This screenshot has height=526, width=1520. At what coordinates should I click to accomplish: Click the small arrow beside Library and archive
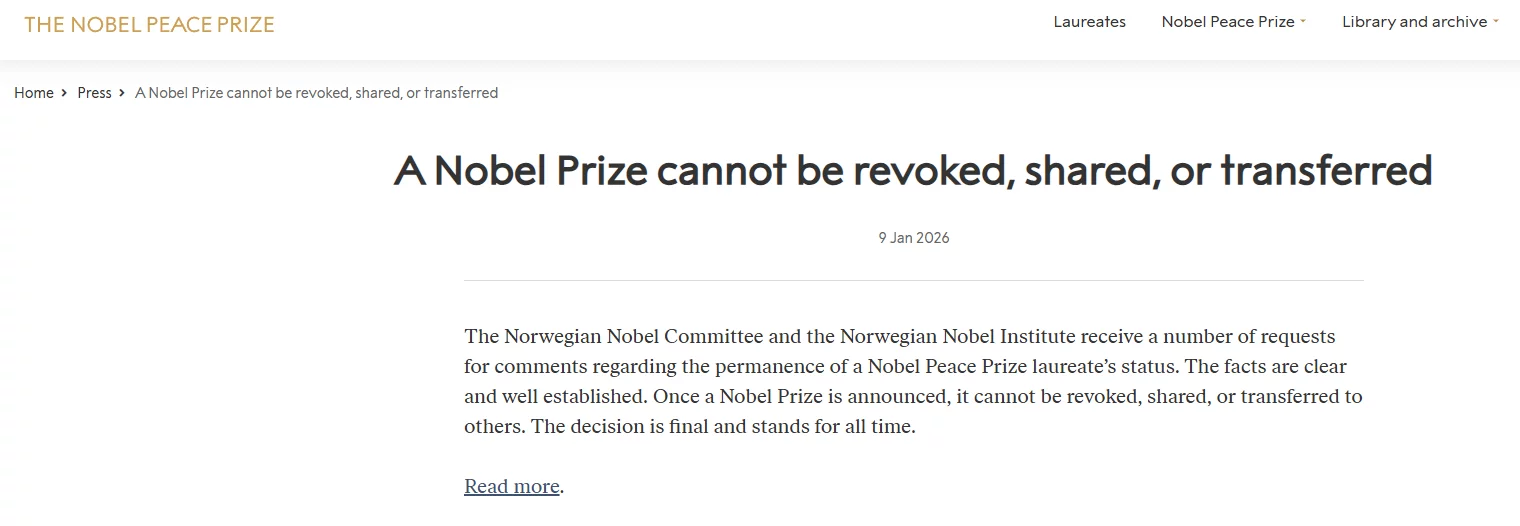point(1496,22)
